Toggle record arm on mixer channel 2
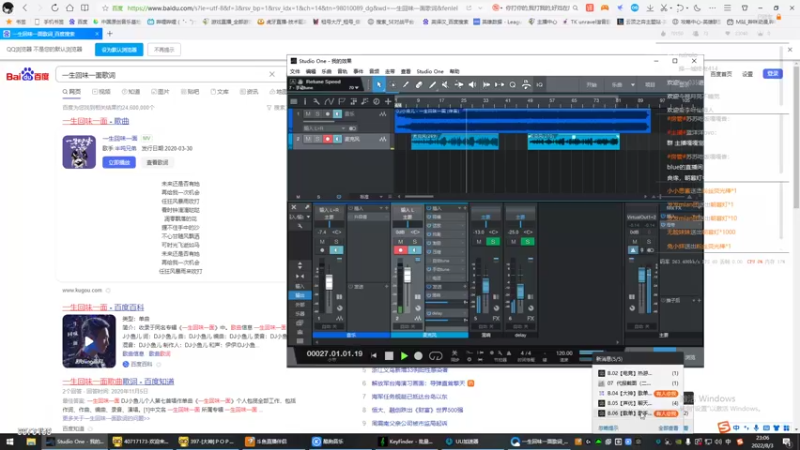The width and height of the screenshot is (800, 450). (x=401, y=250)
